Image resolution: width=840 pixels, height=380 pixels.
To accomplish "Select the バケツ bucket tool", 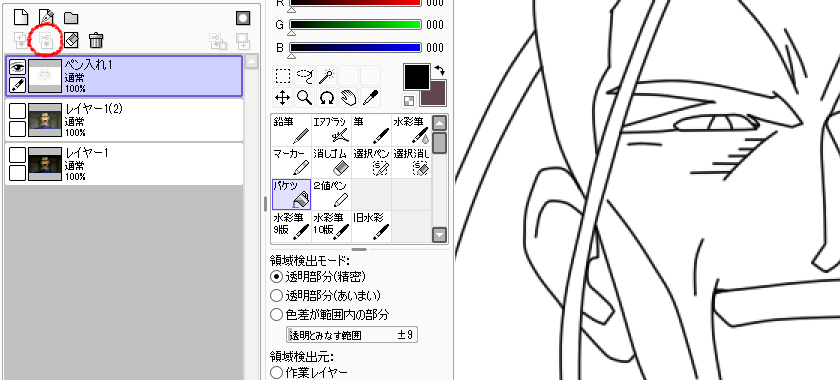I will 291,194.
